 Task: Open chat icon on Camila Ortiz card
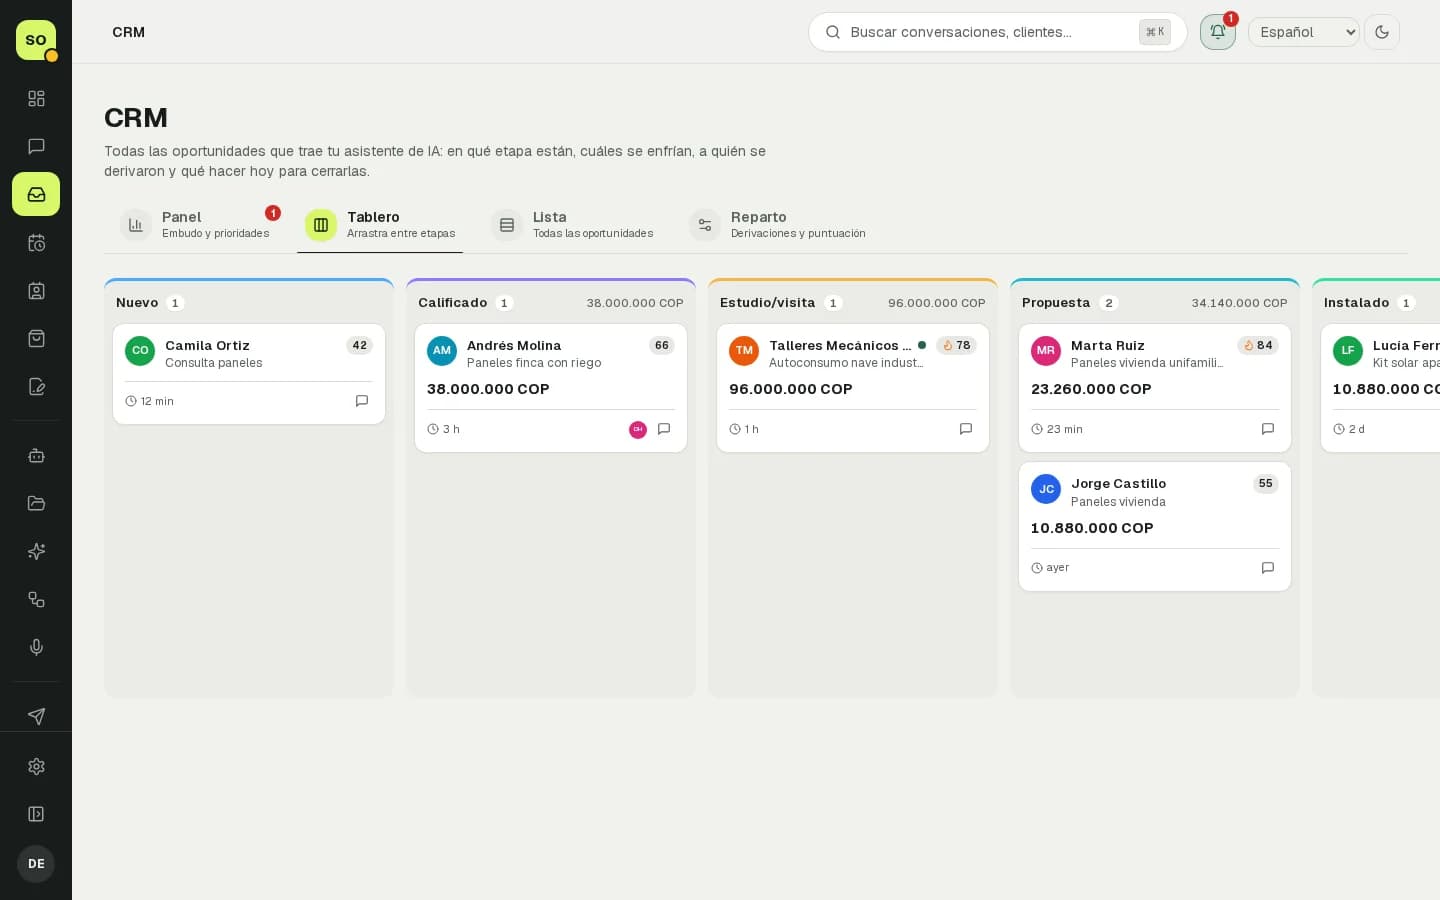(362, 401)
